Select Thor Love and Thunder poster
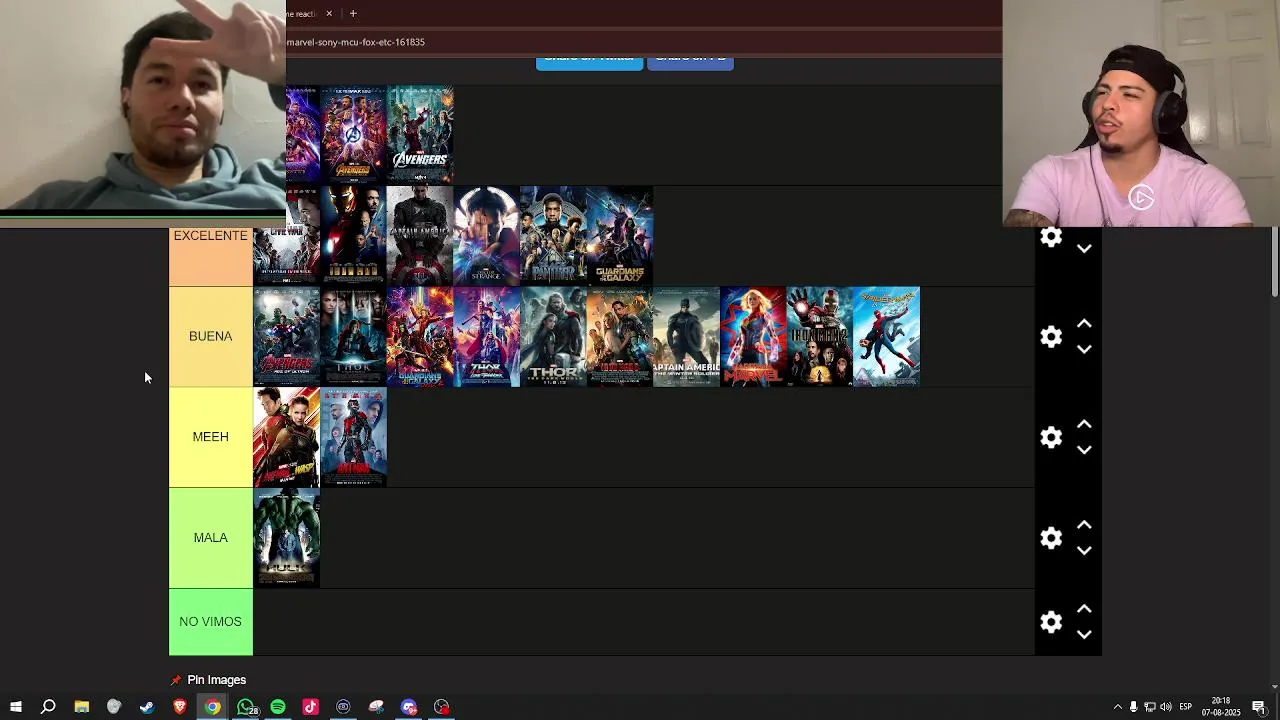 pos(487,337)
